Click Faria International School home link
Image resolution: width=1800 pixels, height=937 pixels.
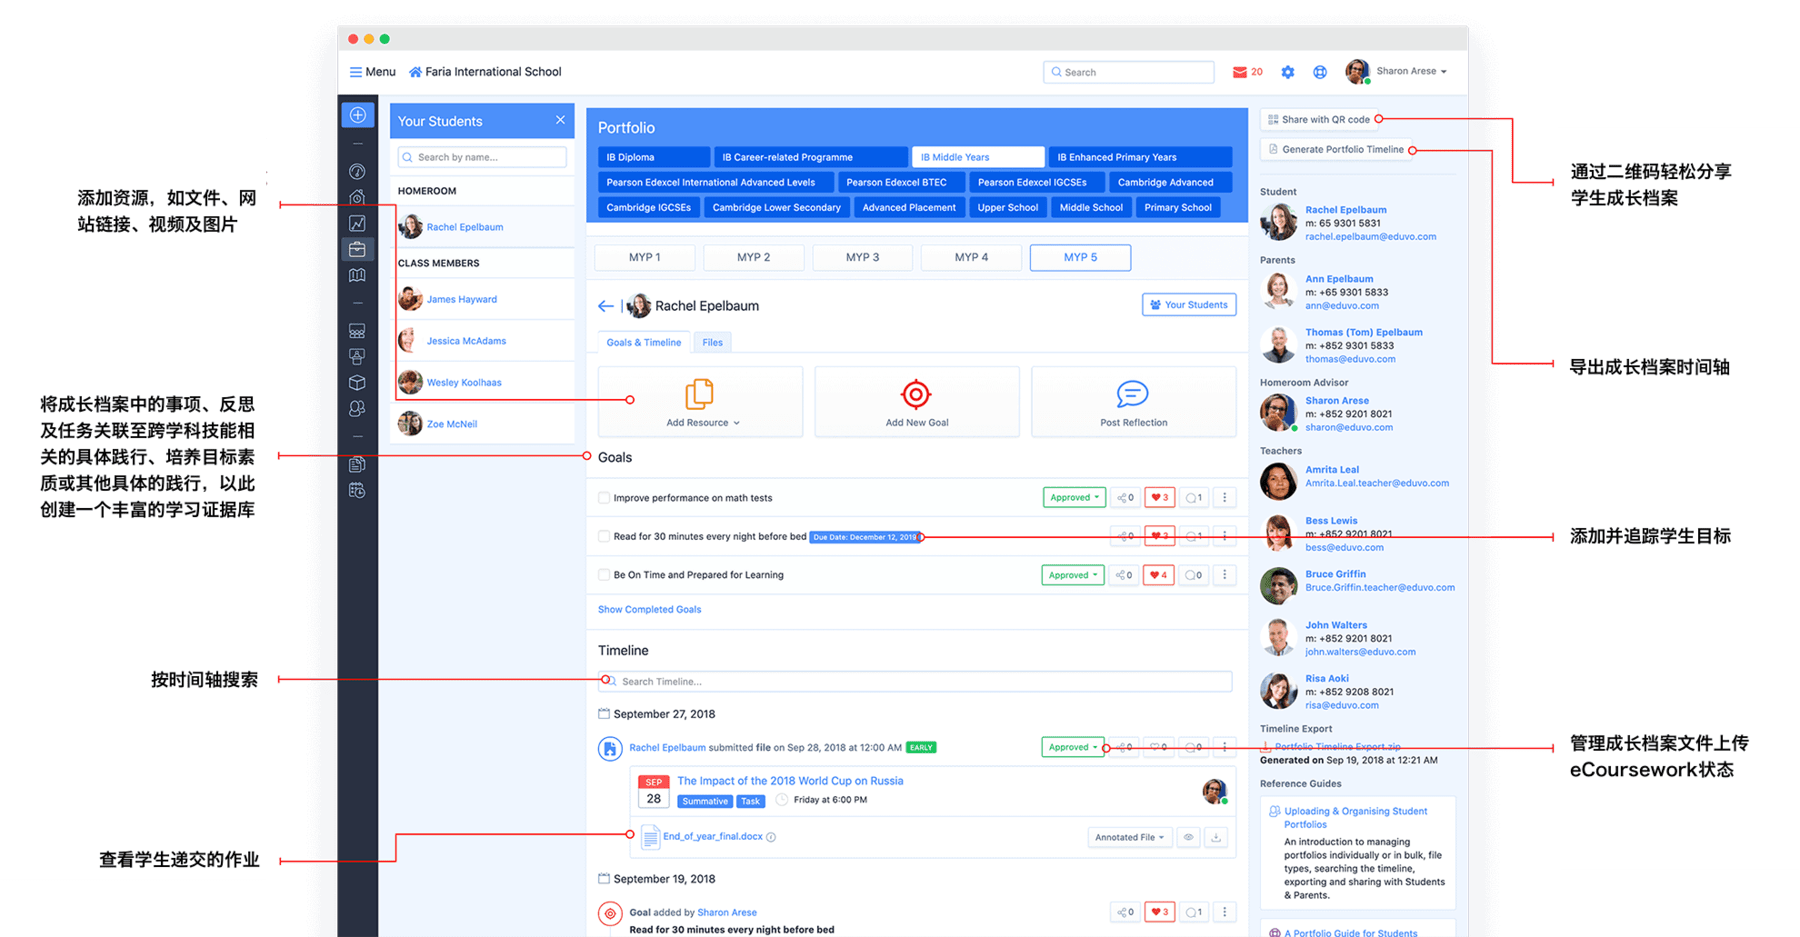tap(485, 72)
